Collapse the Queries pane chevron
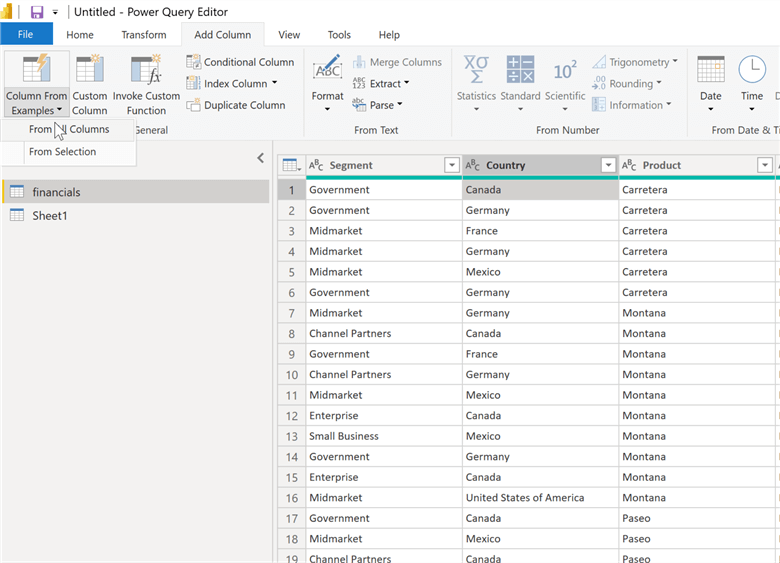This screenshot has height=563, width=780. coord(261,158)
